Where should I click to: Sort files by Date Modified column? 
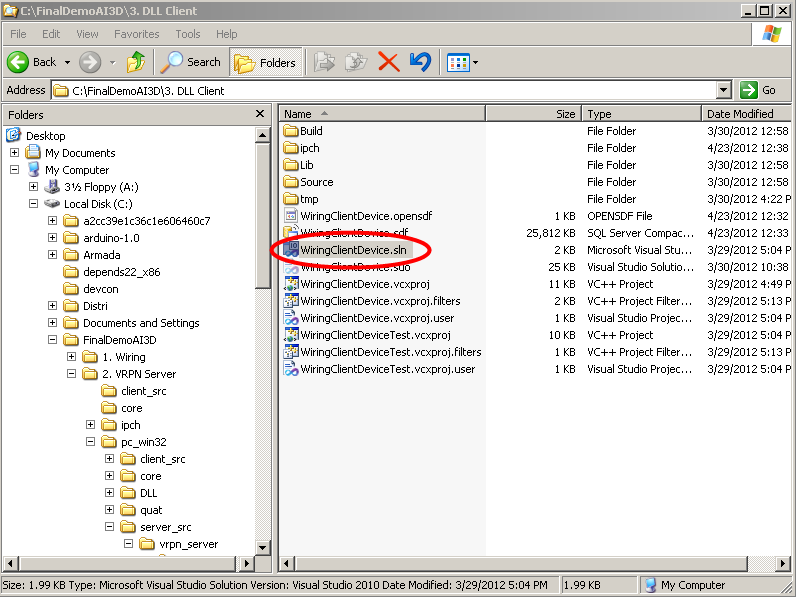point(740,114)
